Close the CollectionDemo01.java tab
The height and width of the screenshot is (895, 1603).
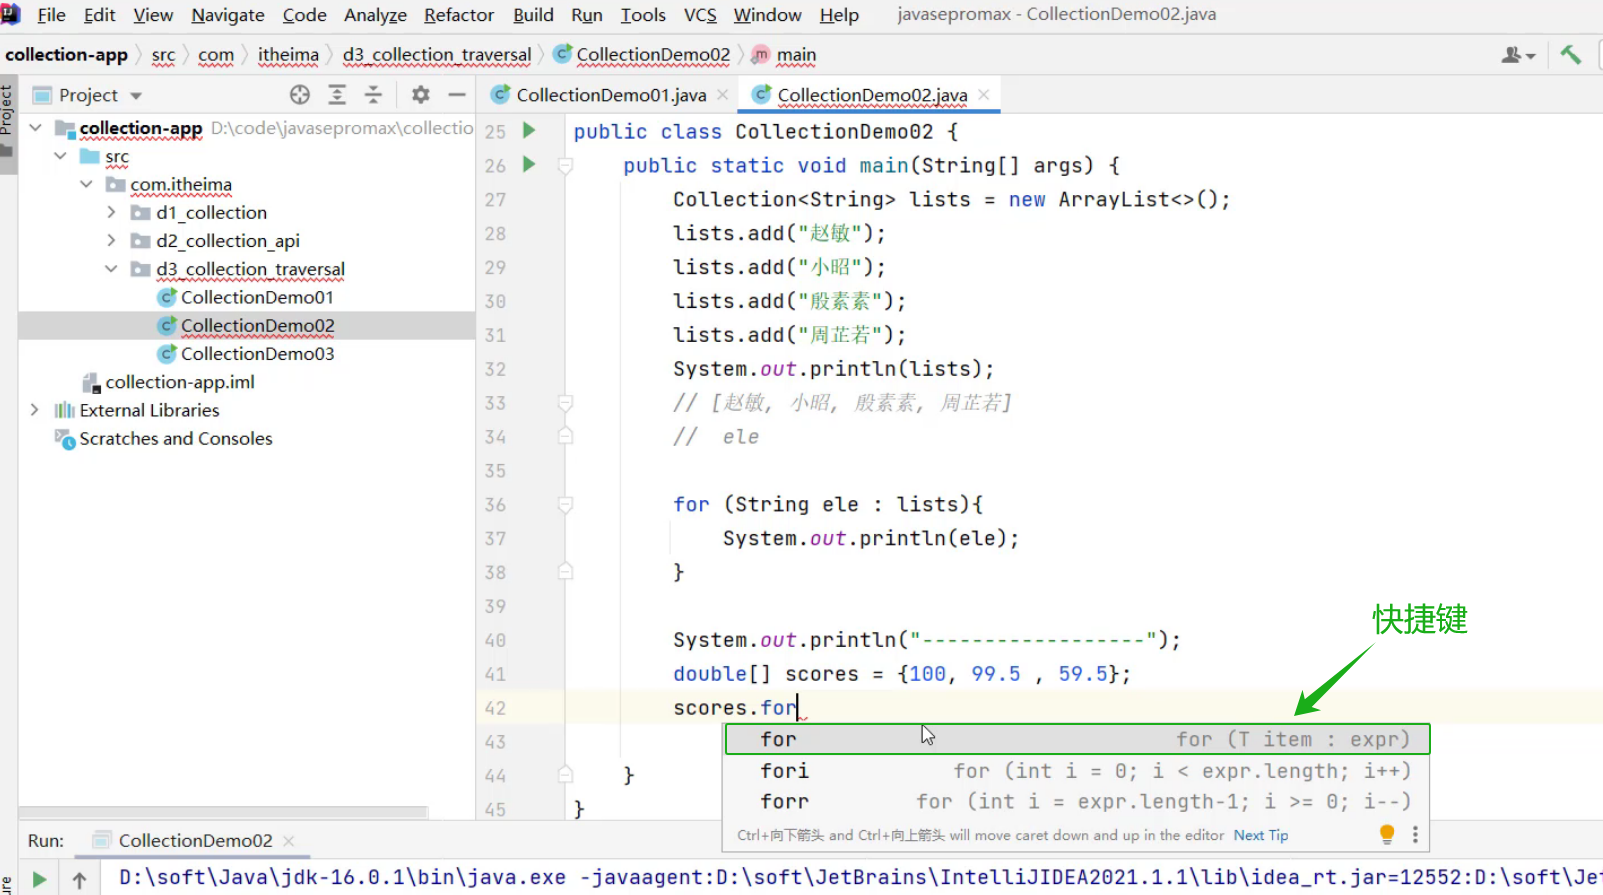click(723, 95)
